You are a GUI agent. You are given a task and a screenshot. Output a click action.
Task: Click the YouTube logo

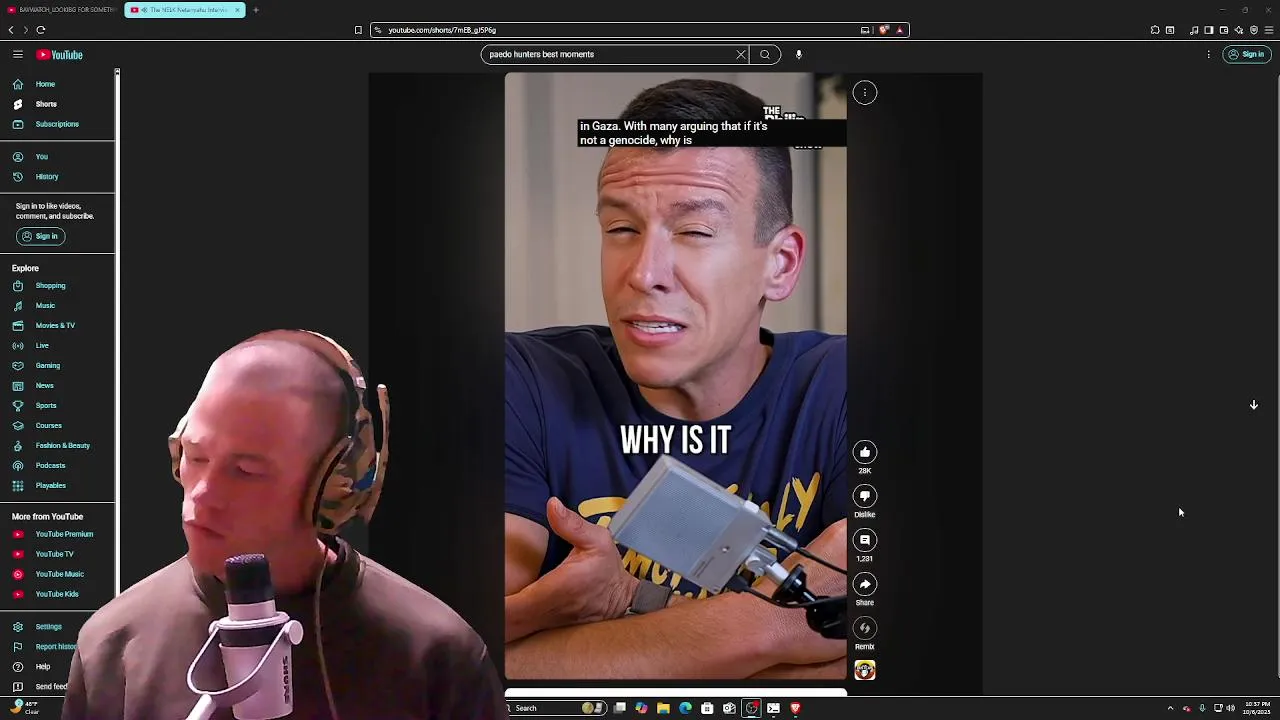[60, 55]
